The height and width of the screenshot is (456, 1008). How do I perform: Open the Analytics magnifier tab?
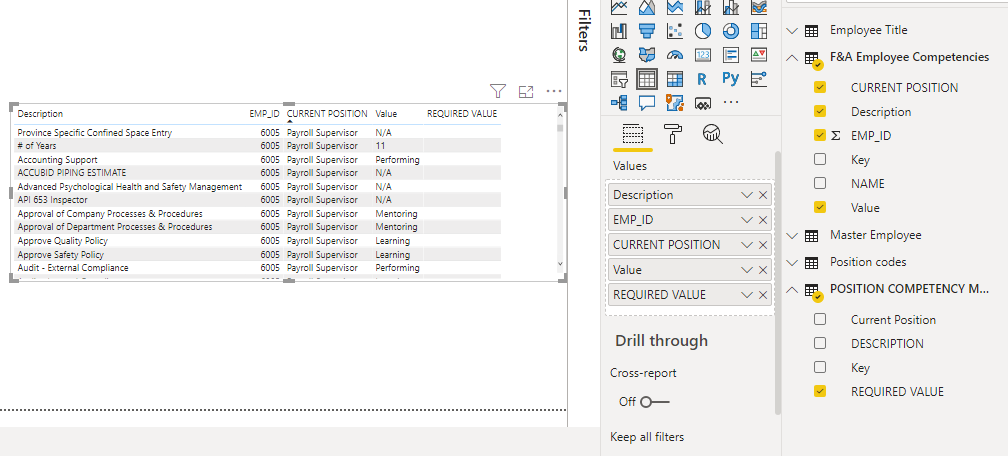point(713,134)
